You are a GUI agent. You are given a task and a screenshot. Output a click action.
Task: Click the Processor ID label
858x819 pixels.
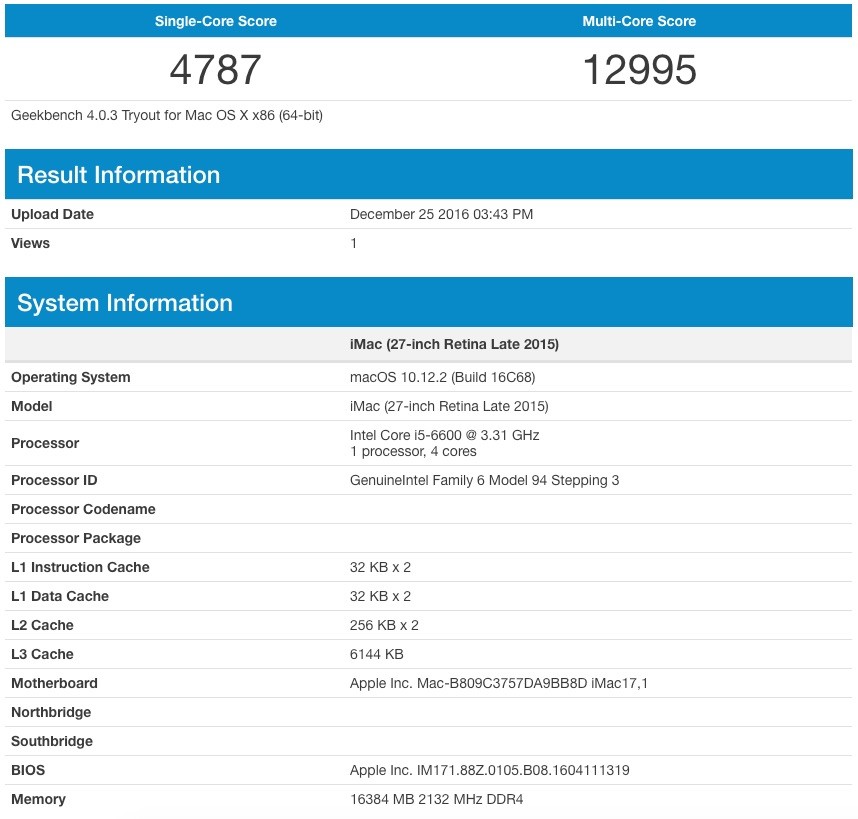[x=54, y=480]
